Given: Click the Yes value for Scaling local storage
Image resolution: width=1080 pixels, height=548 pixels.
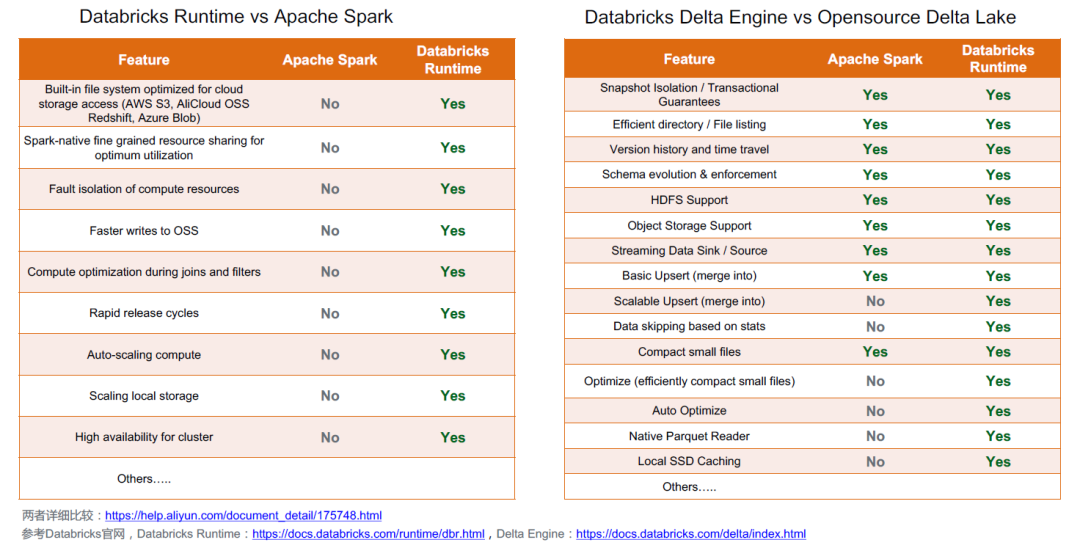Looking at the screenshot, I should click(453, 396).
